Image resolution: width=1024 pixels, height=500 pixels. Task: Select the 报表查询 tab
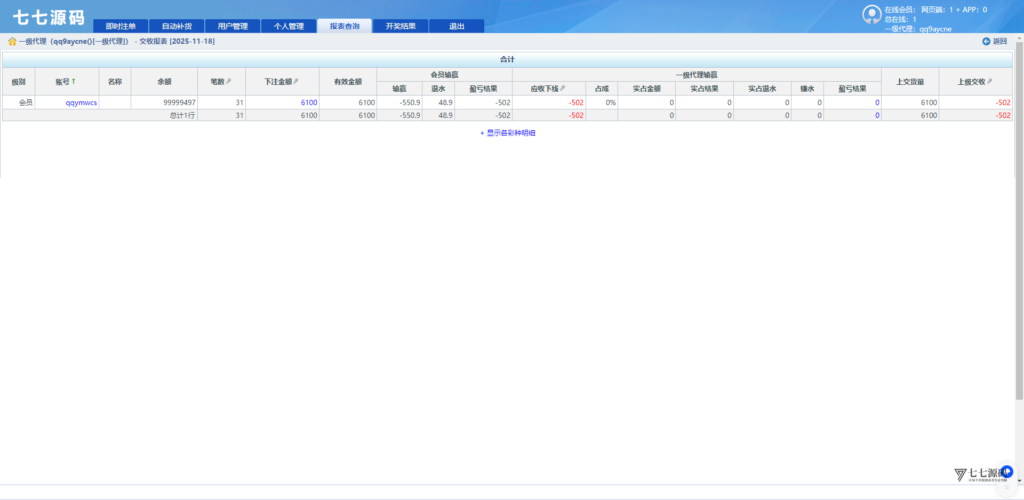[x=344, y=26]
